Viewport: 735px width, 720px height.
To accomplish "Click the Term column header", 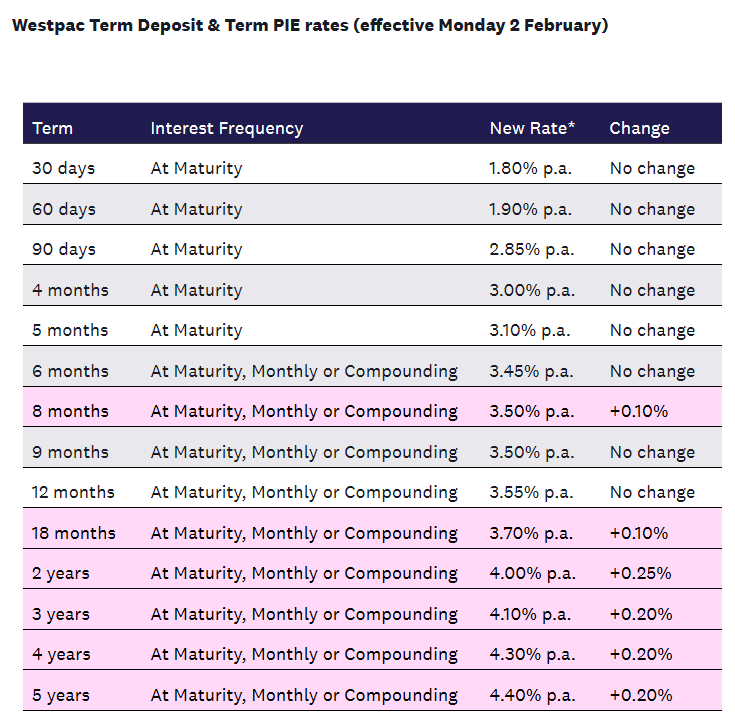I will point(53,128).
